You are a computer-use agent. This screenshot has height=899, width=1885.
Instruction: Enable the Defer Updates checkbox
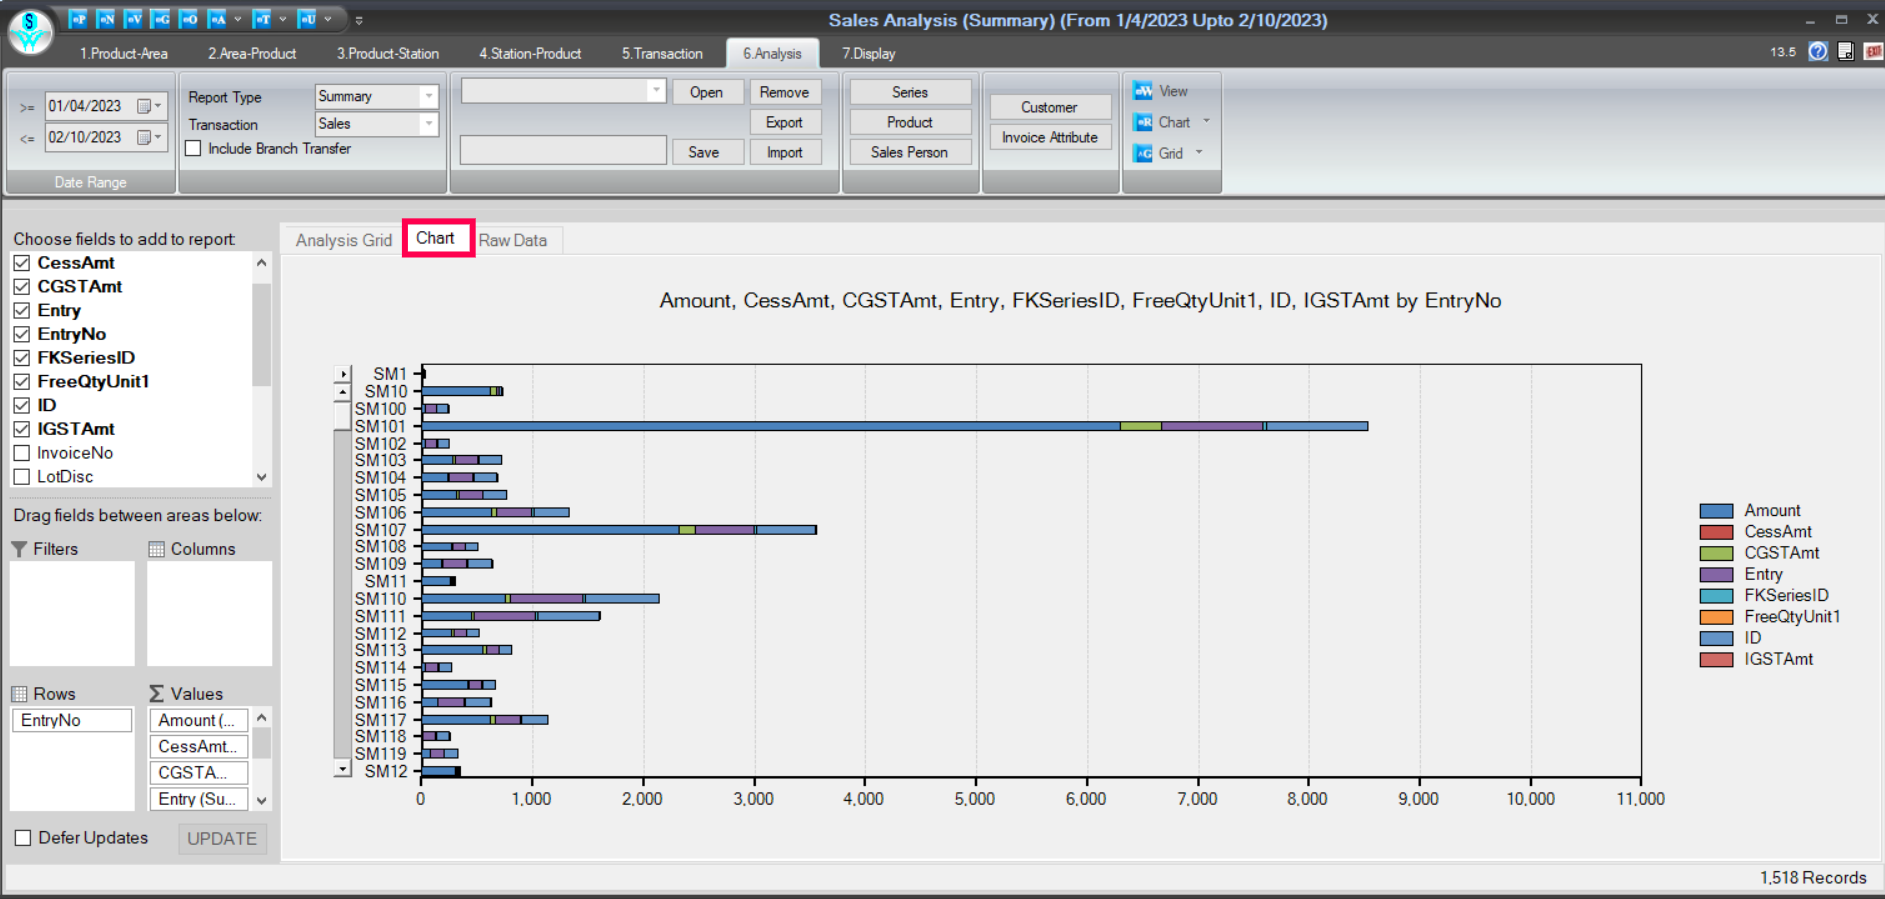click(x=23, y=838)
